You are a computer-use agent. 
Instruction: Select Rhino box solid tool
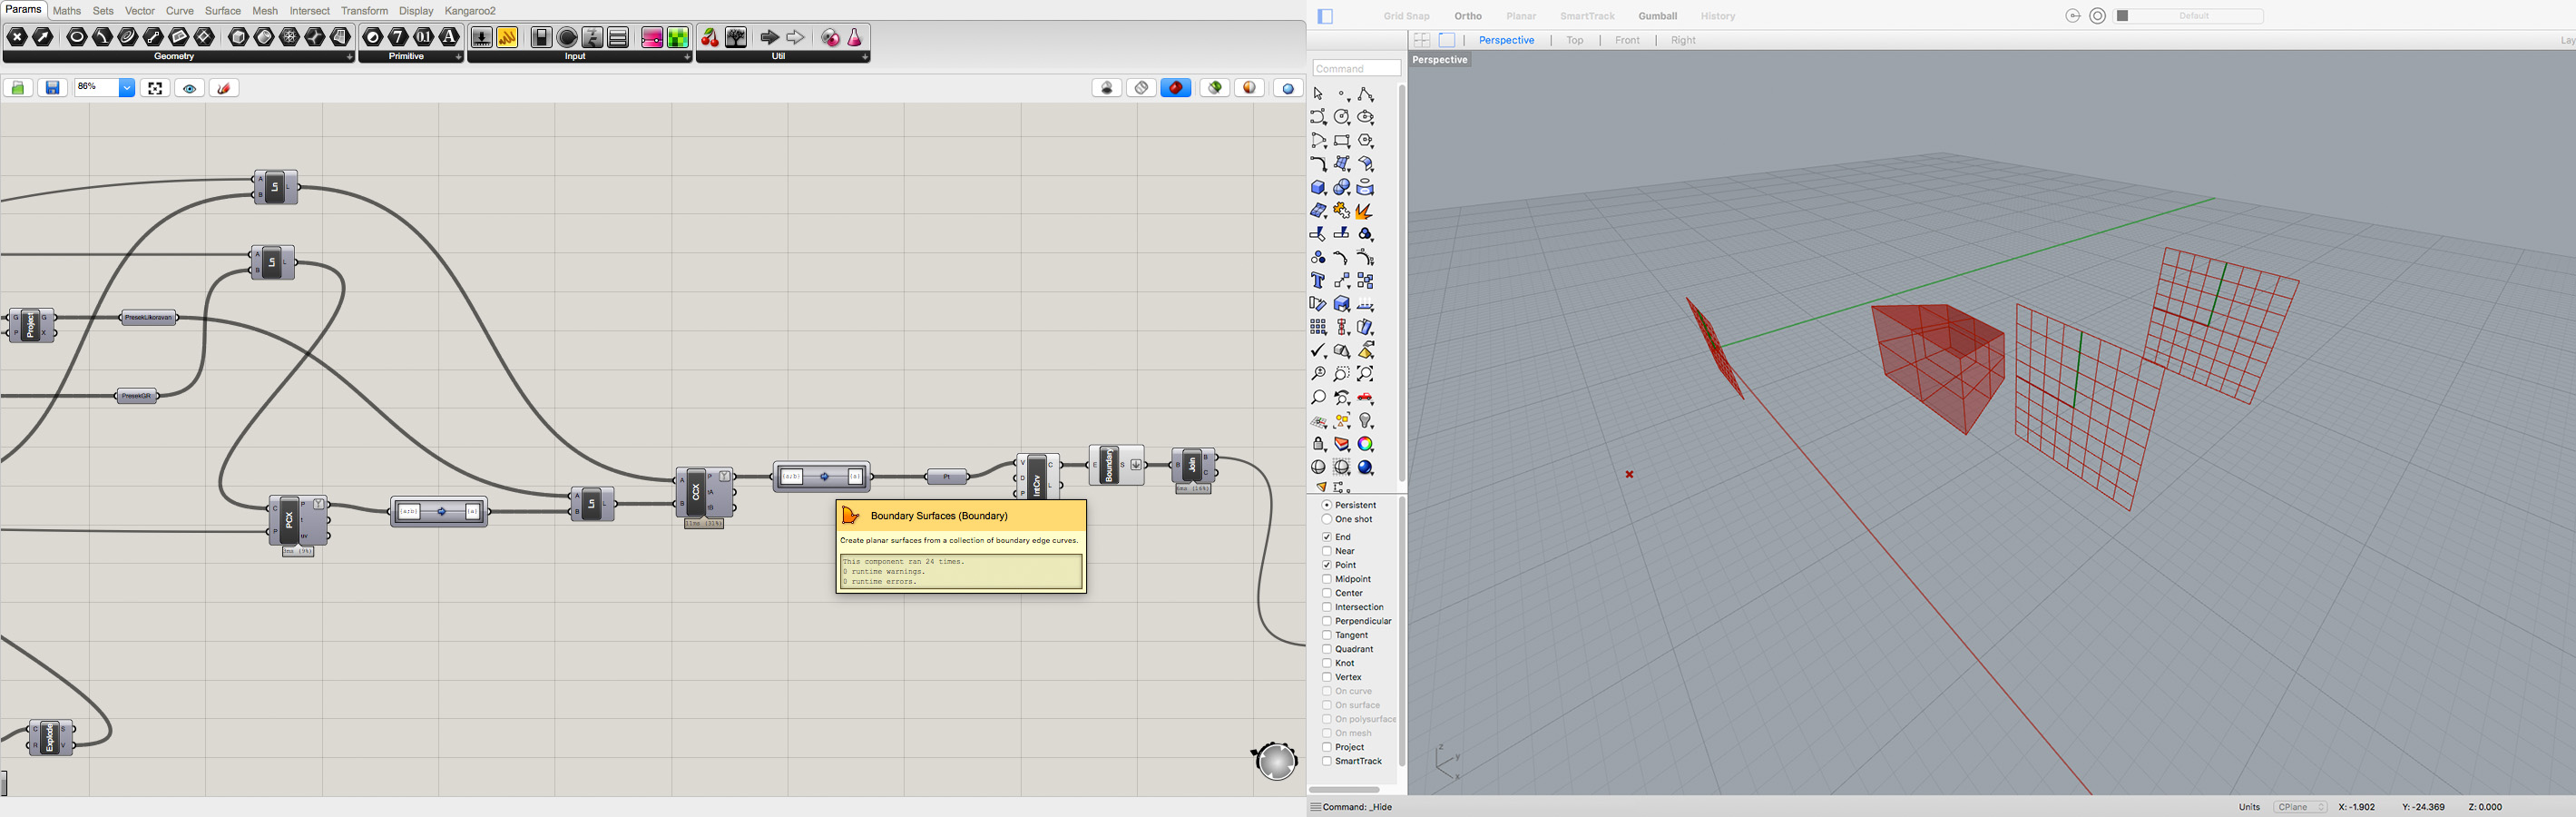1318,187
